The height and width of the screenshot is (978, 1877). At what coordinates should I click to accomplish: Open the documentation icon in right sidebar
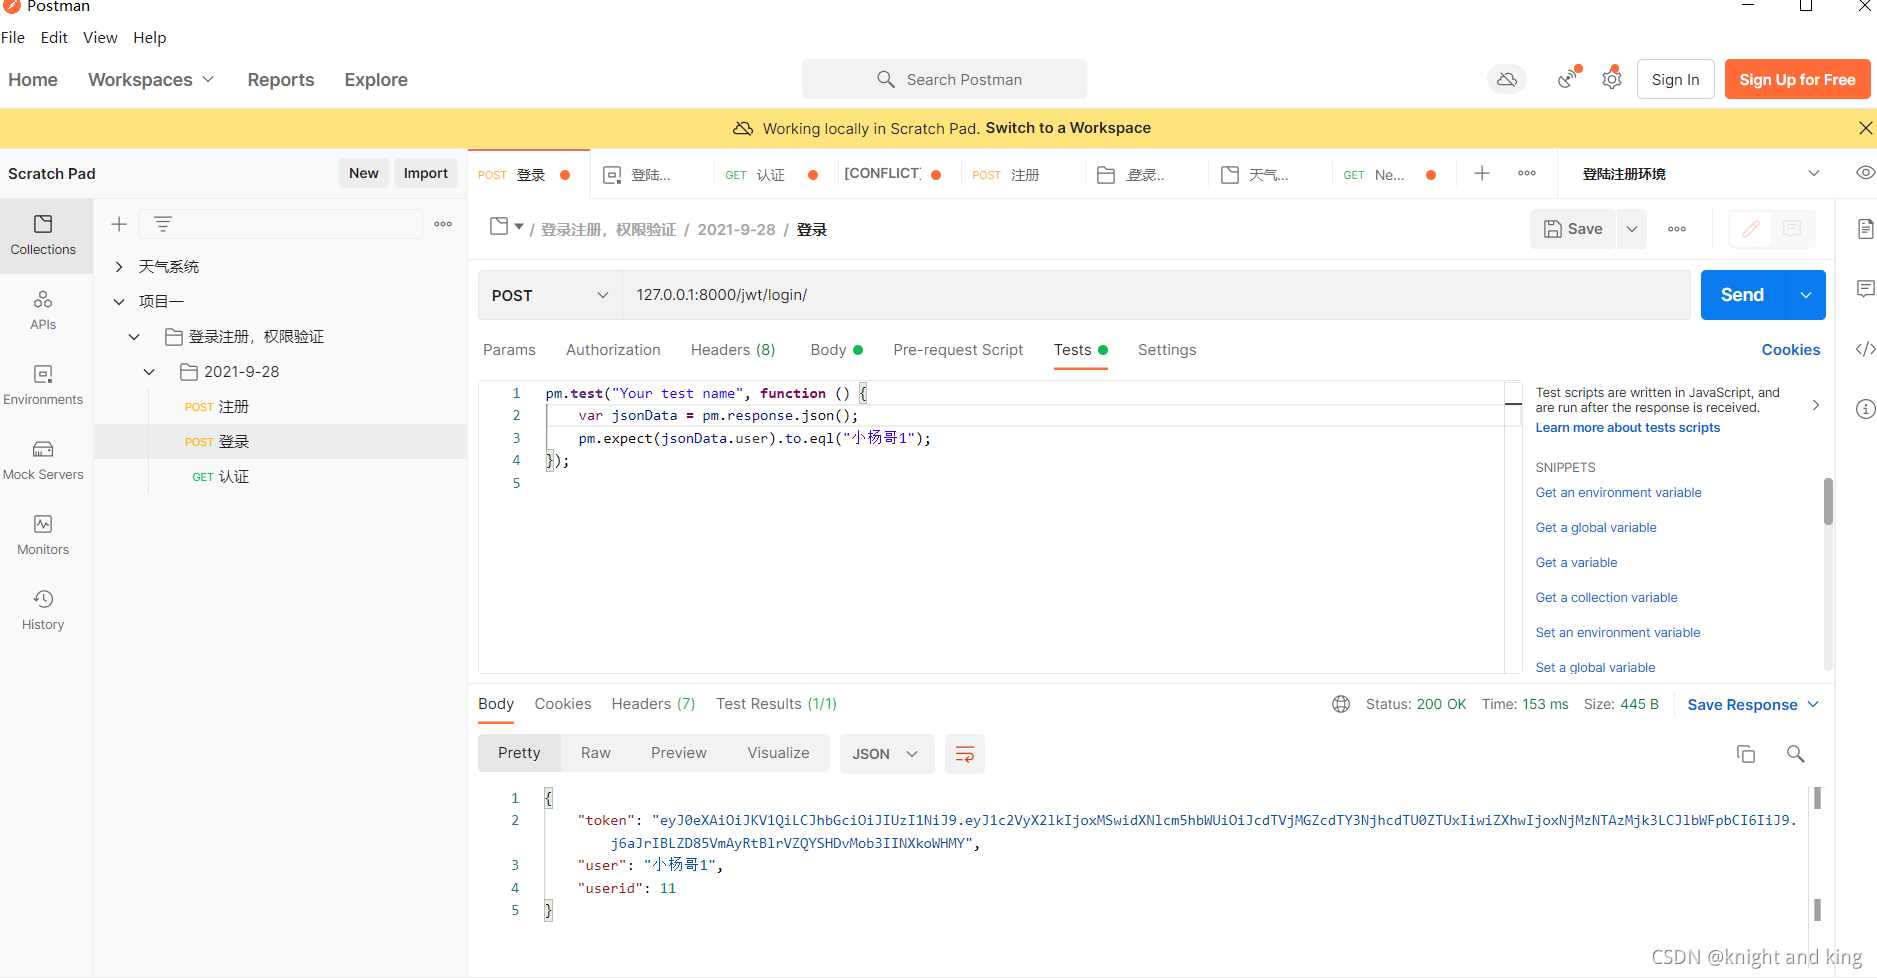pos(1866,229)
